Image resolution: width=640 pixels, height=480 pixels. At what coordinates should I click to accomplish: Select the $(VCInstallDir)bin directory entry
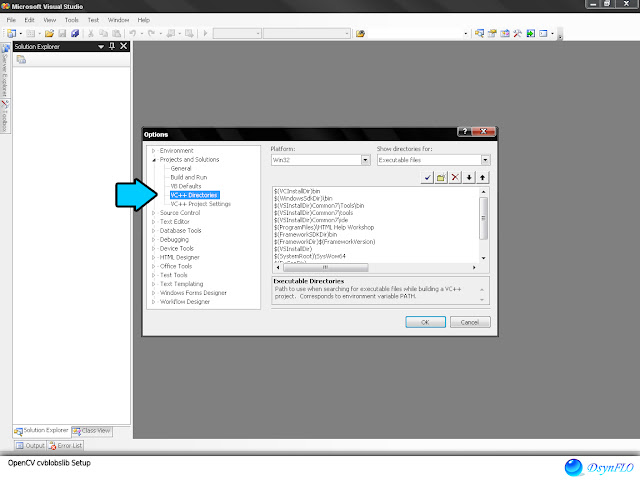(x=297, y=191)
